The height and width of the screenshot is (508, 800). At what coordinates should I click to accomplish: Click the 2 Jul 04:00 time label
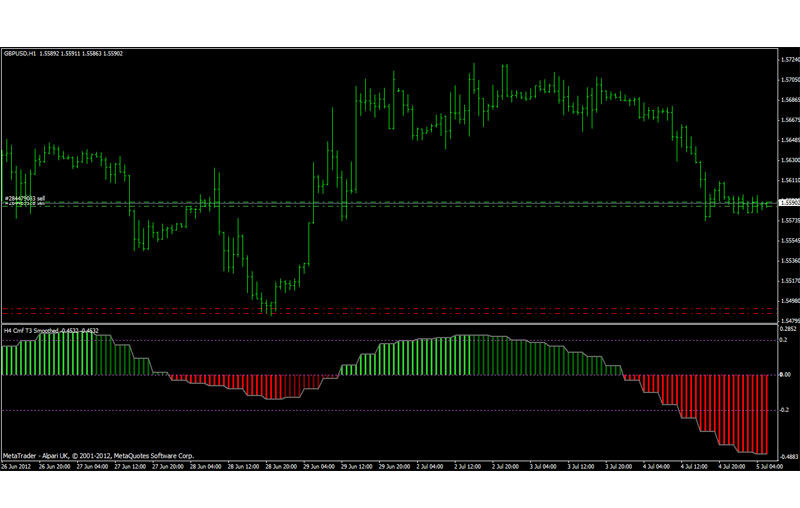click(x=429, y=467)
